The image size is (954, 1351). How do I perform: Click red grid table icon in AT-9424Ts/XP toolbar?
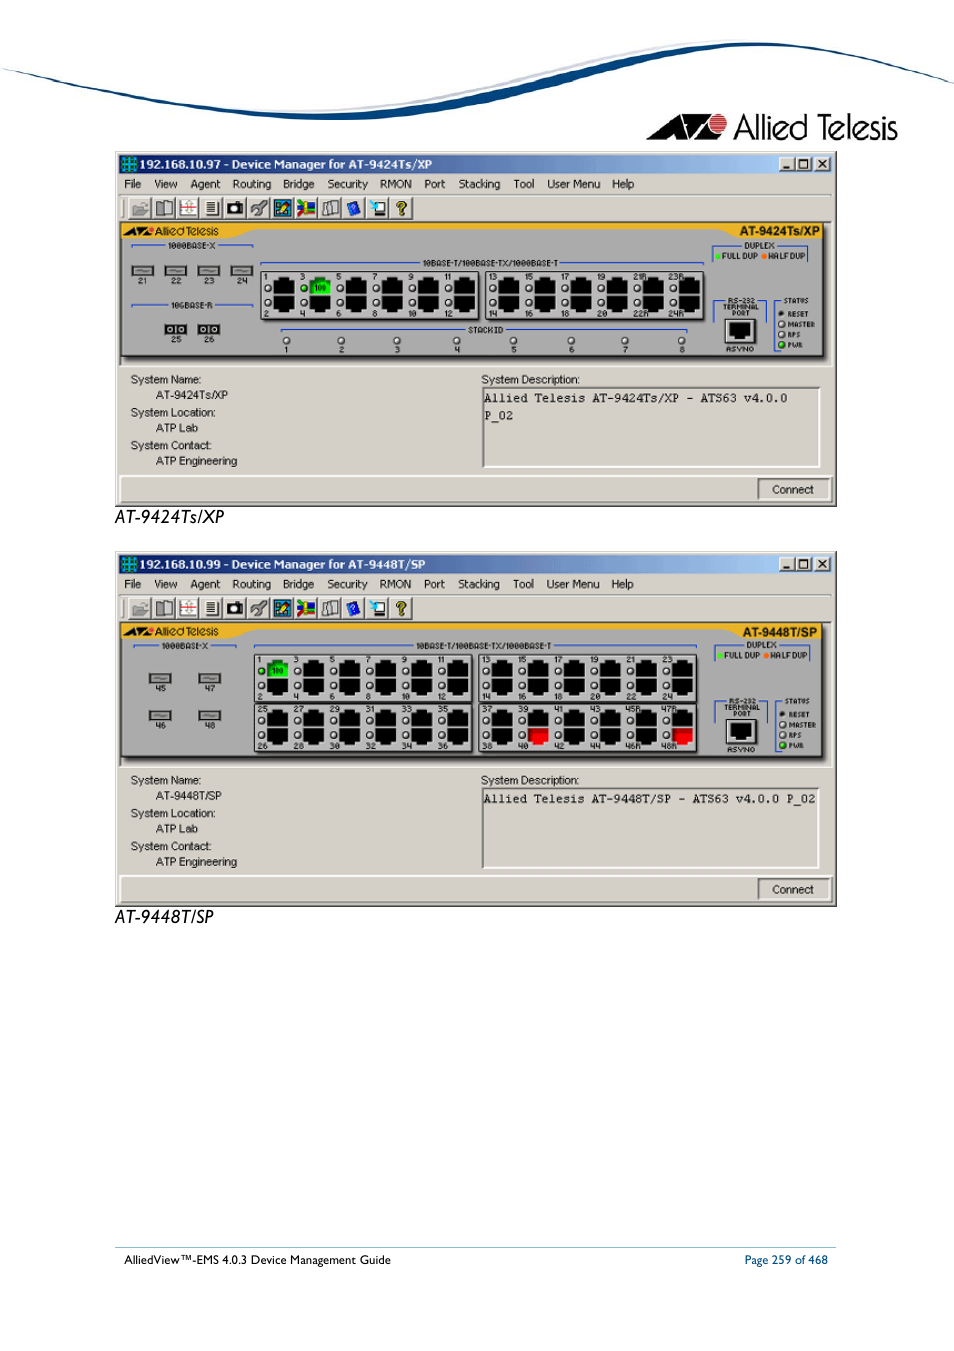188,208
